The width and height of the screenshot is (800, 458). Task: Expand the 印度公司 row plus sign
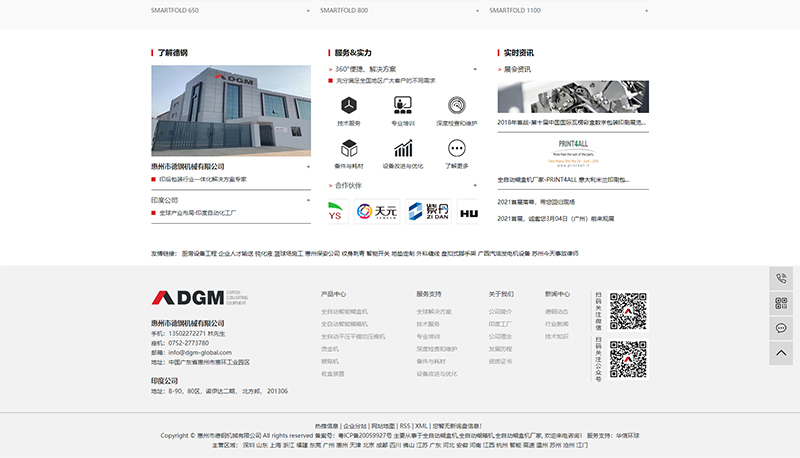tap(308, 200)
